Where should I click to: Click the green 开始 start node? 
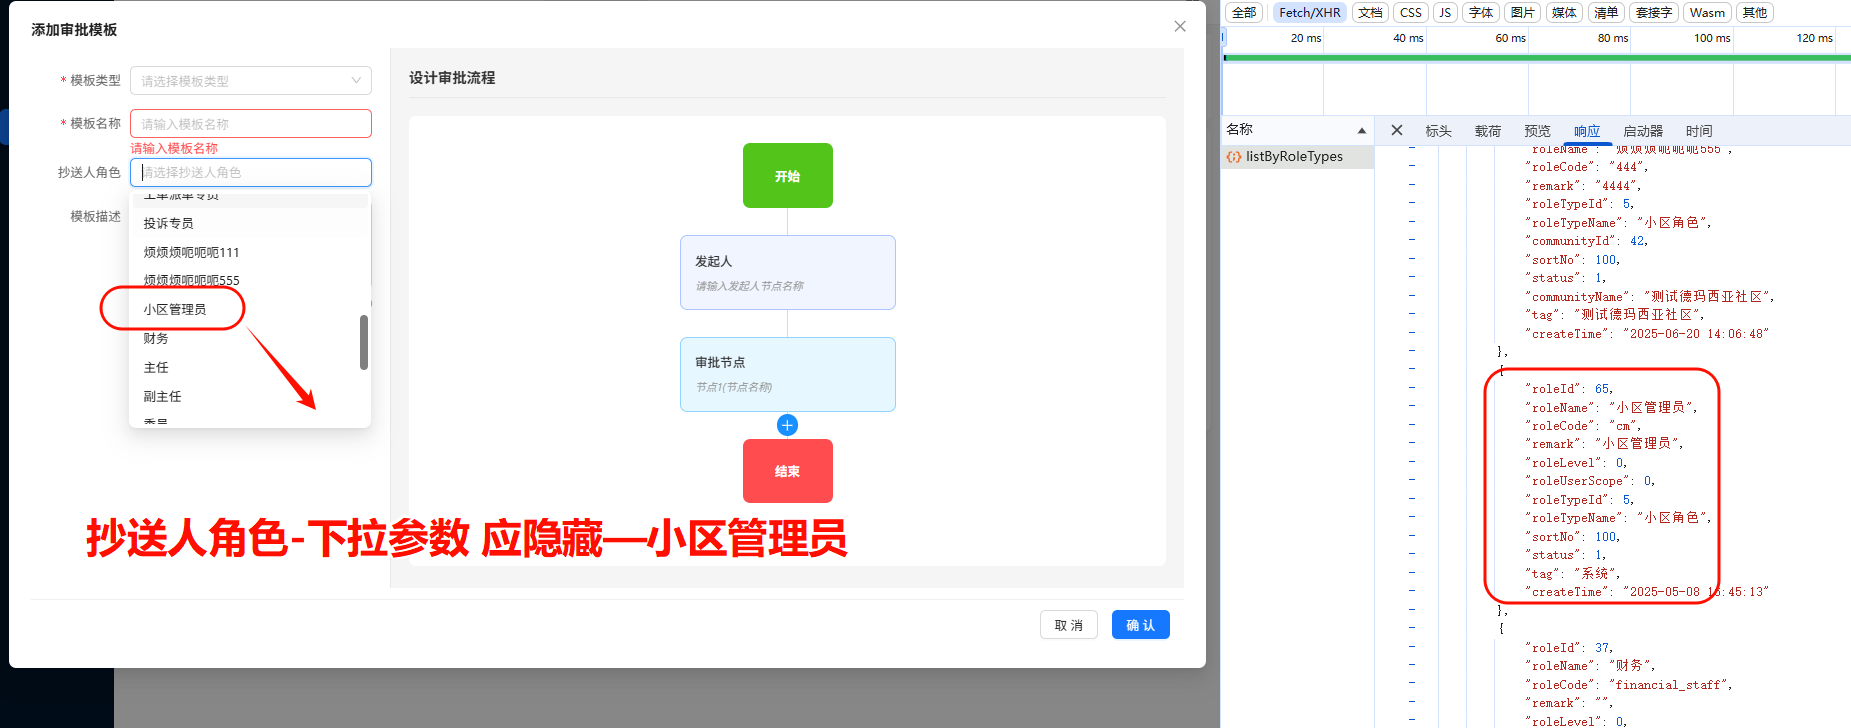tap(787, 176)
